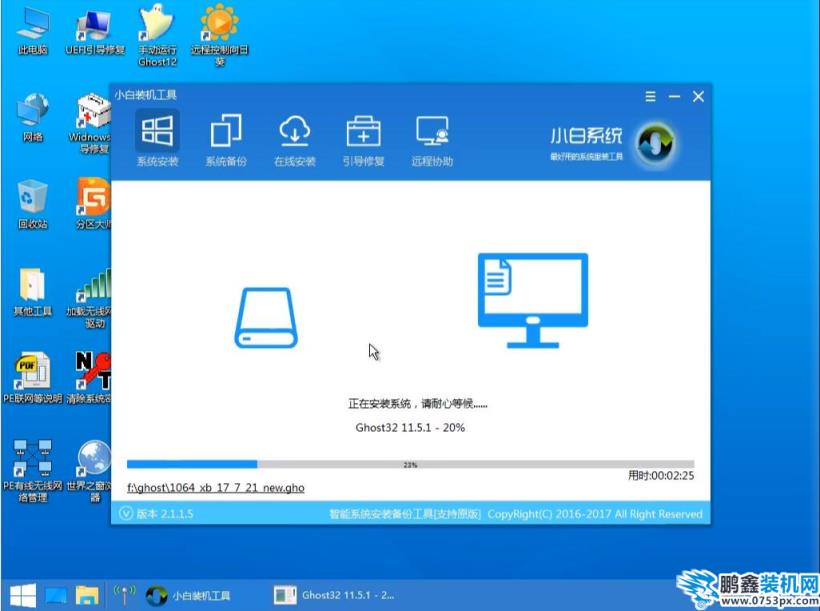The width and height of the screenshot is (820, 611).
Task: Click the hard drive icon in the installer
Action: [266, 318]
